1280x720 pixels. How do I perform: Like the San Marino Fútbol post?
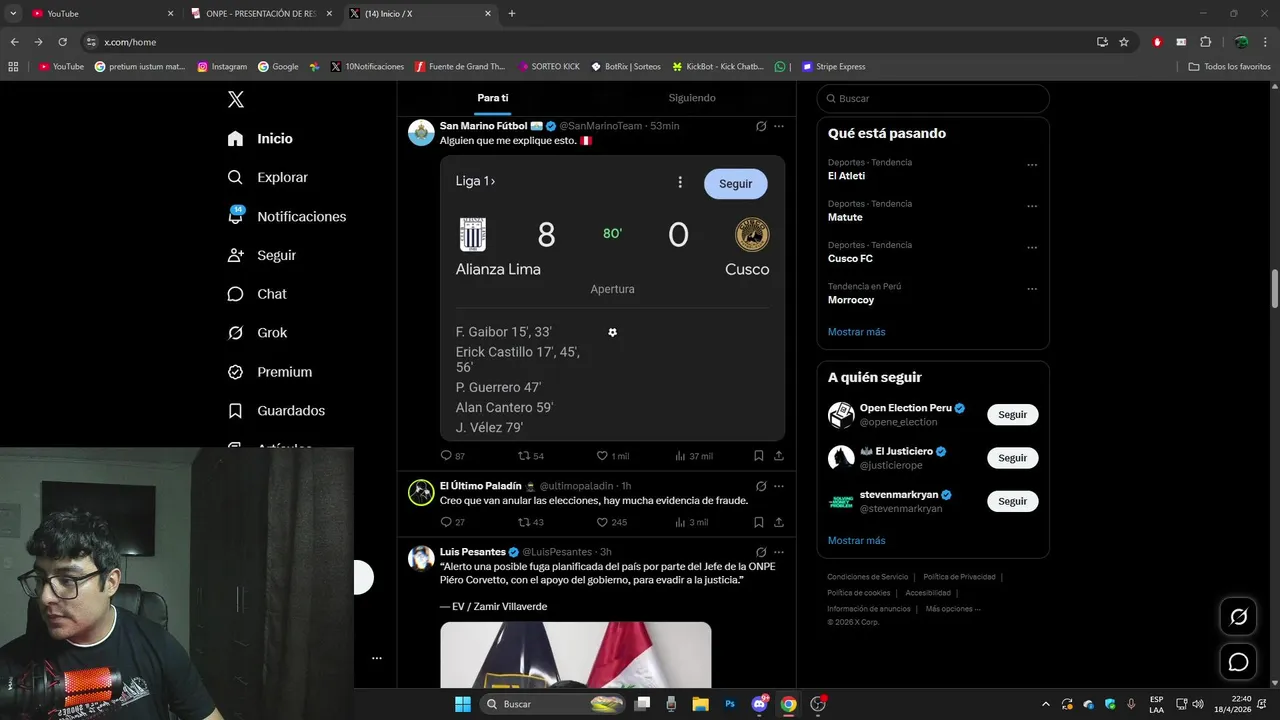602,455
